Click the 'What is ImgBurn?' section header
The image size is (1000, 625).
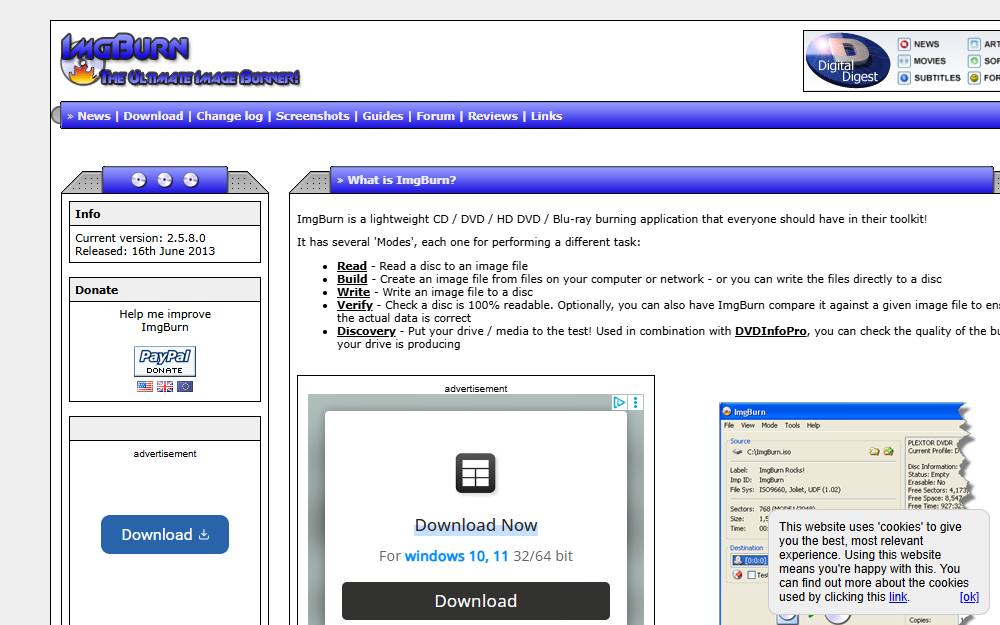coord(402,180)
